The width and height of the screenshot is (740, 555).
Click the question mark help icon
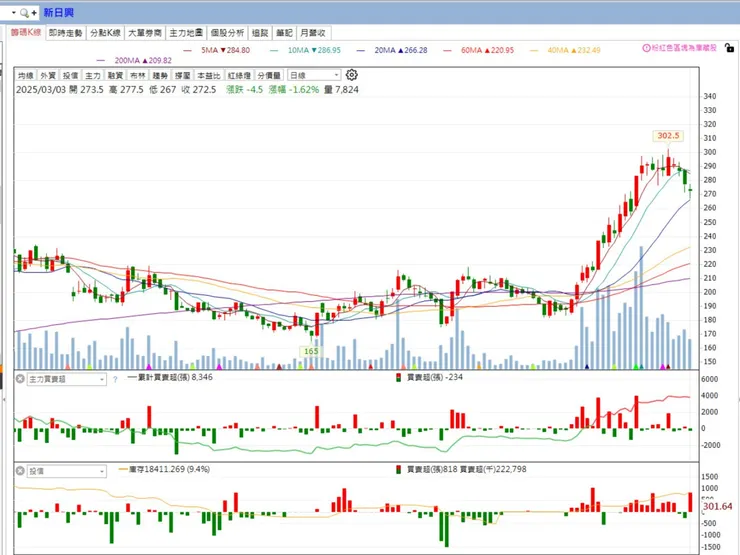(x=115, y=379)
